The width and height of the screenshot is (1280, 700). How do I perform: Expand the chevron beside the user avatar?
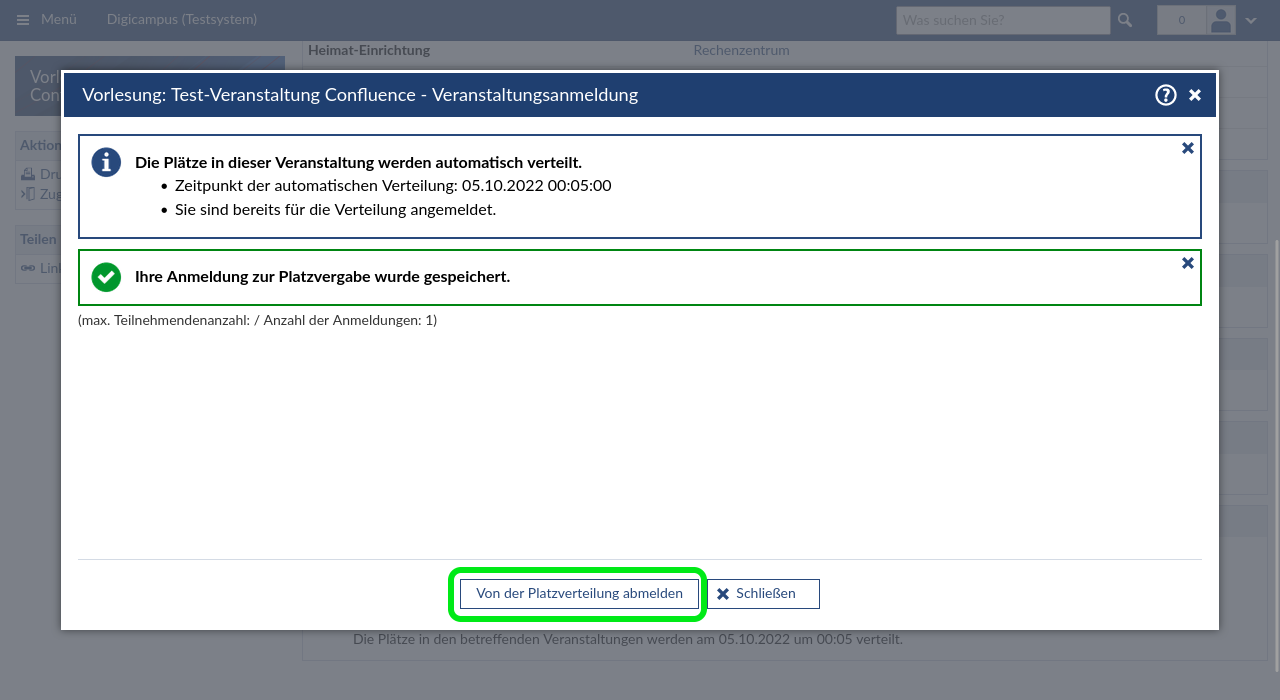tap(1251, 21)
